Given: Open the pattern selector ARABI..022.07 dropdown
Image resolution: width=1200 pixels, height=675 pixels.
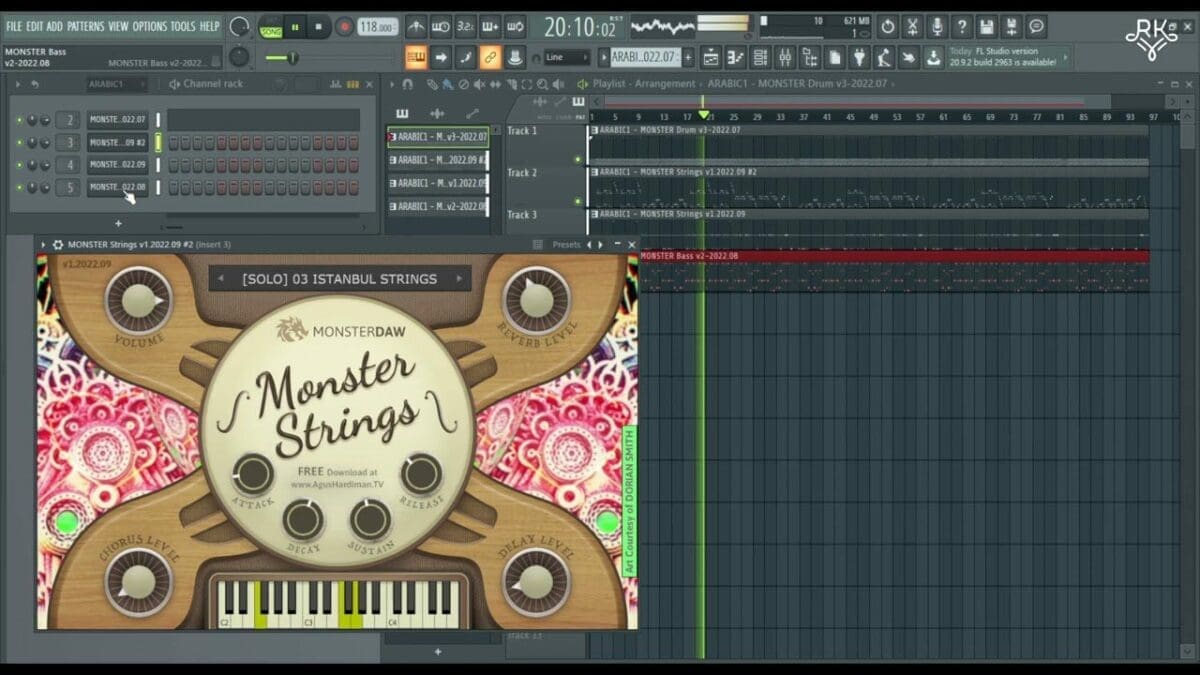Looking at the screenshot, I should pos(646,57).
